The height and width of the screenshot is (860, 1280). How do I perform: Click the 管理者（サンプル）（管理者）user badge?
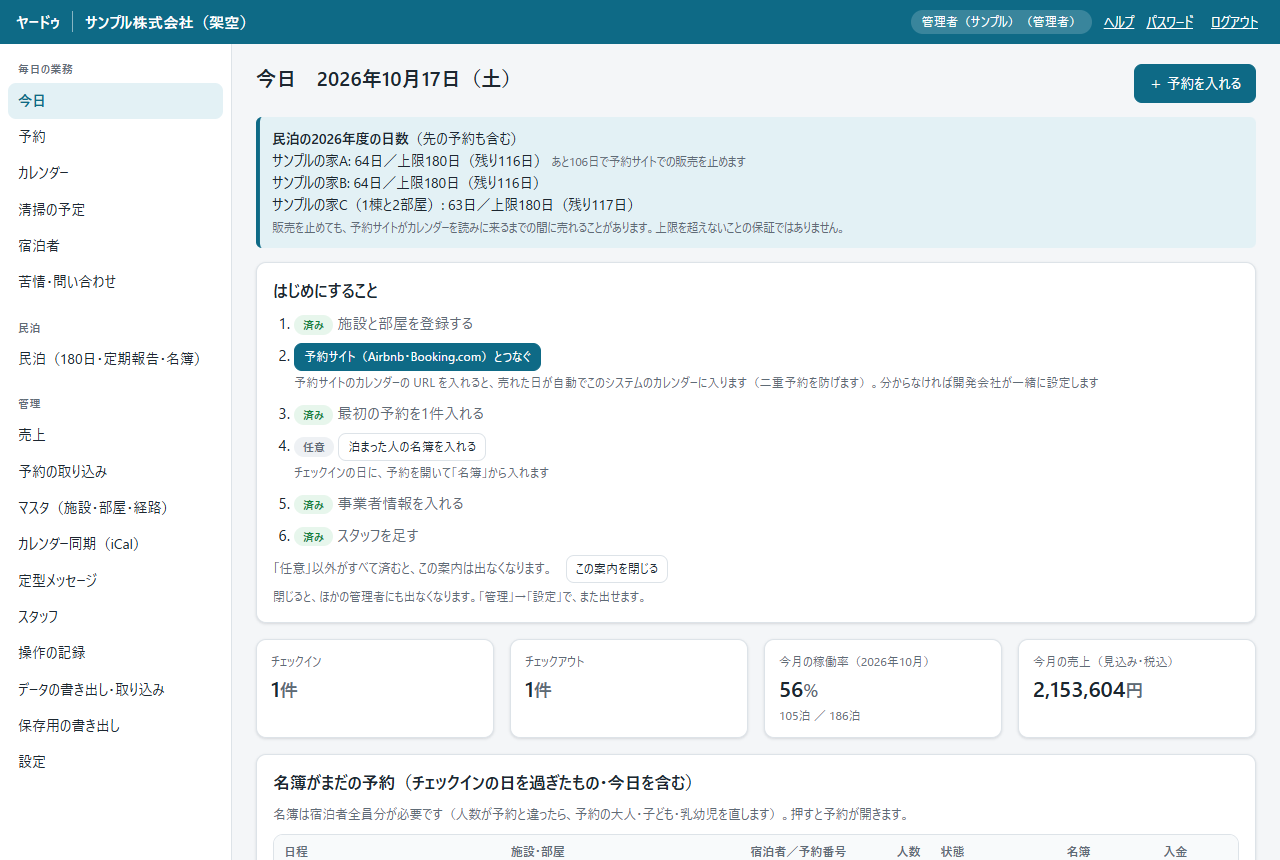pyautogui.click(x=1001, y=22)
